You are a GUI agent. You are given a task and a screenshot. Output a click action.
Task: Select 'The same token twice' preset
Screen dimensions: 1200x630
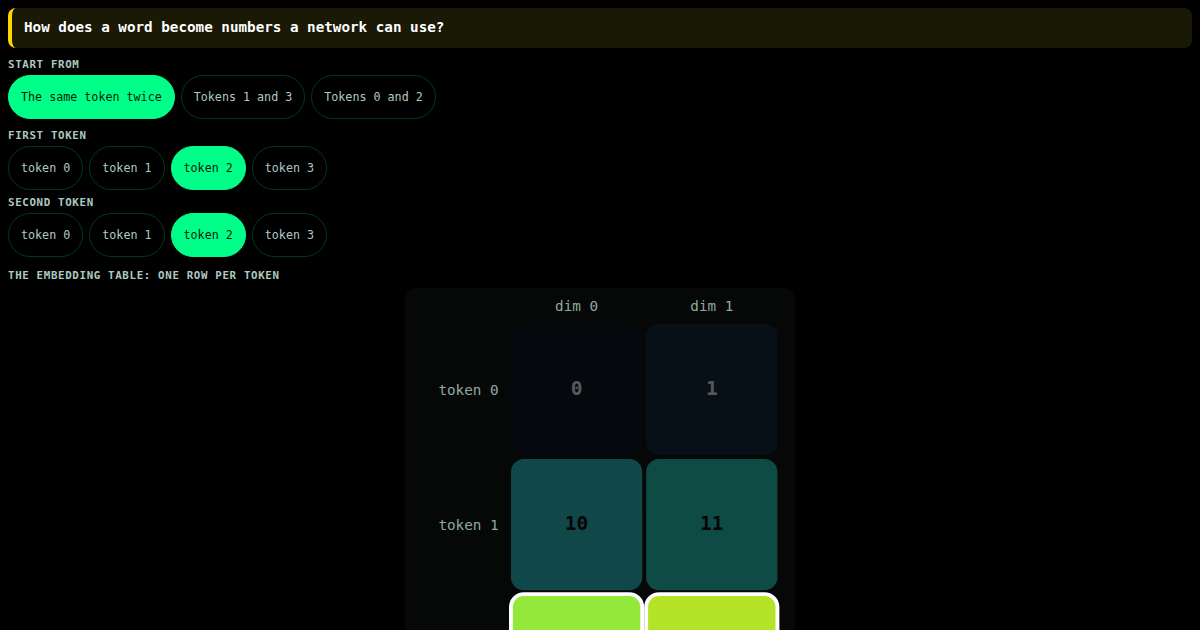91,97
